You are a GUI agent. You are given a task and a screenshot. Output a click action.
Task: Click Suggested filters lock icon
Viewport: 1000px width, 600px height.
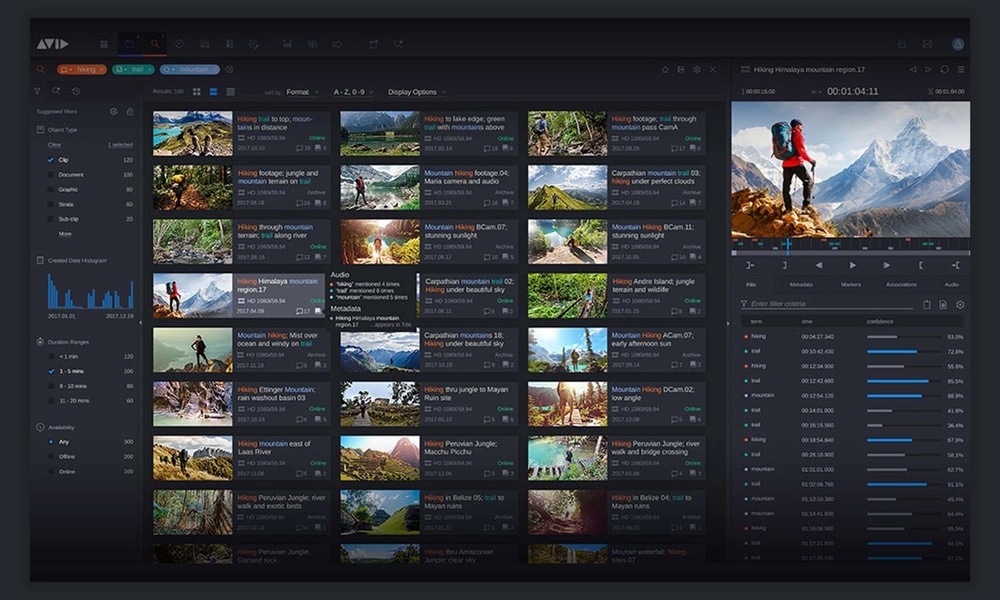coord(129,111)
